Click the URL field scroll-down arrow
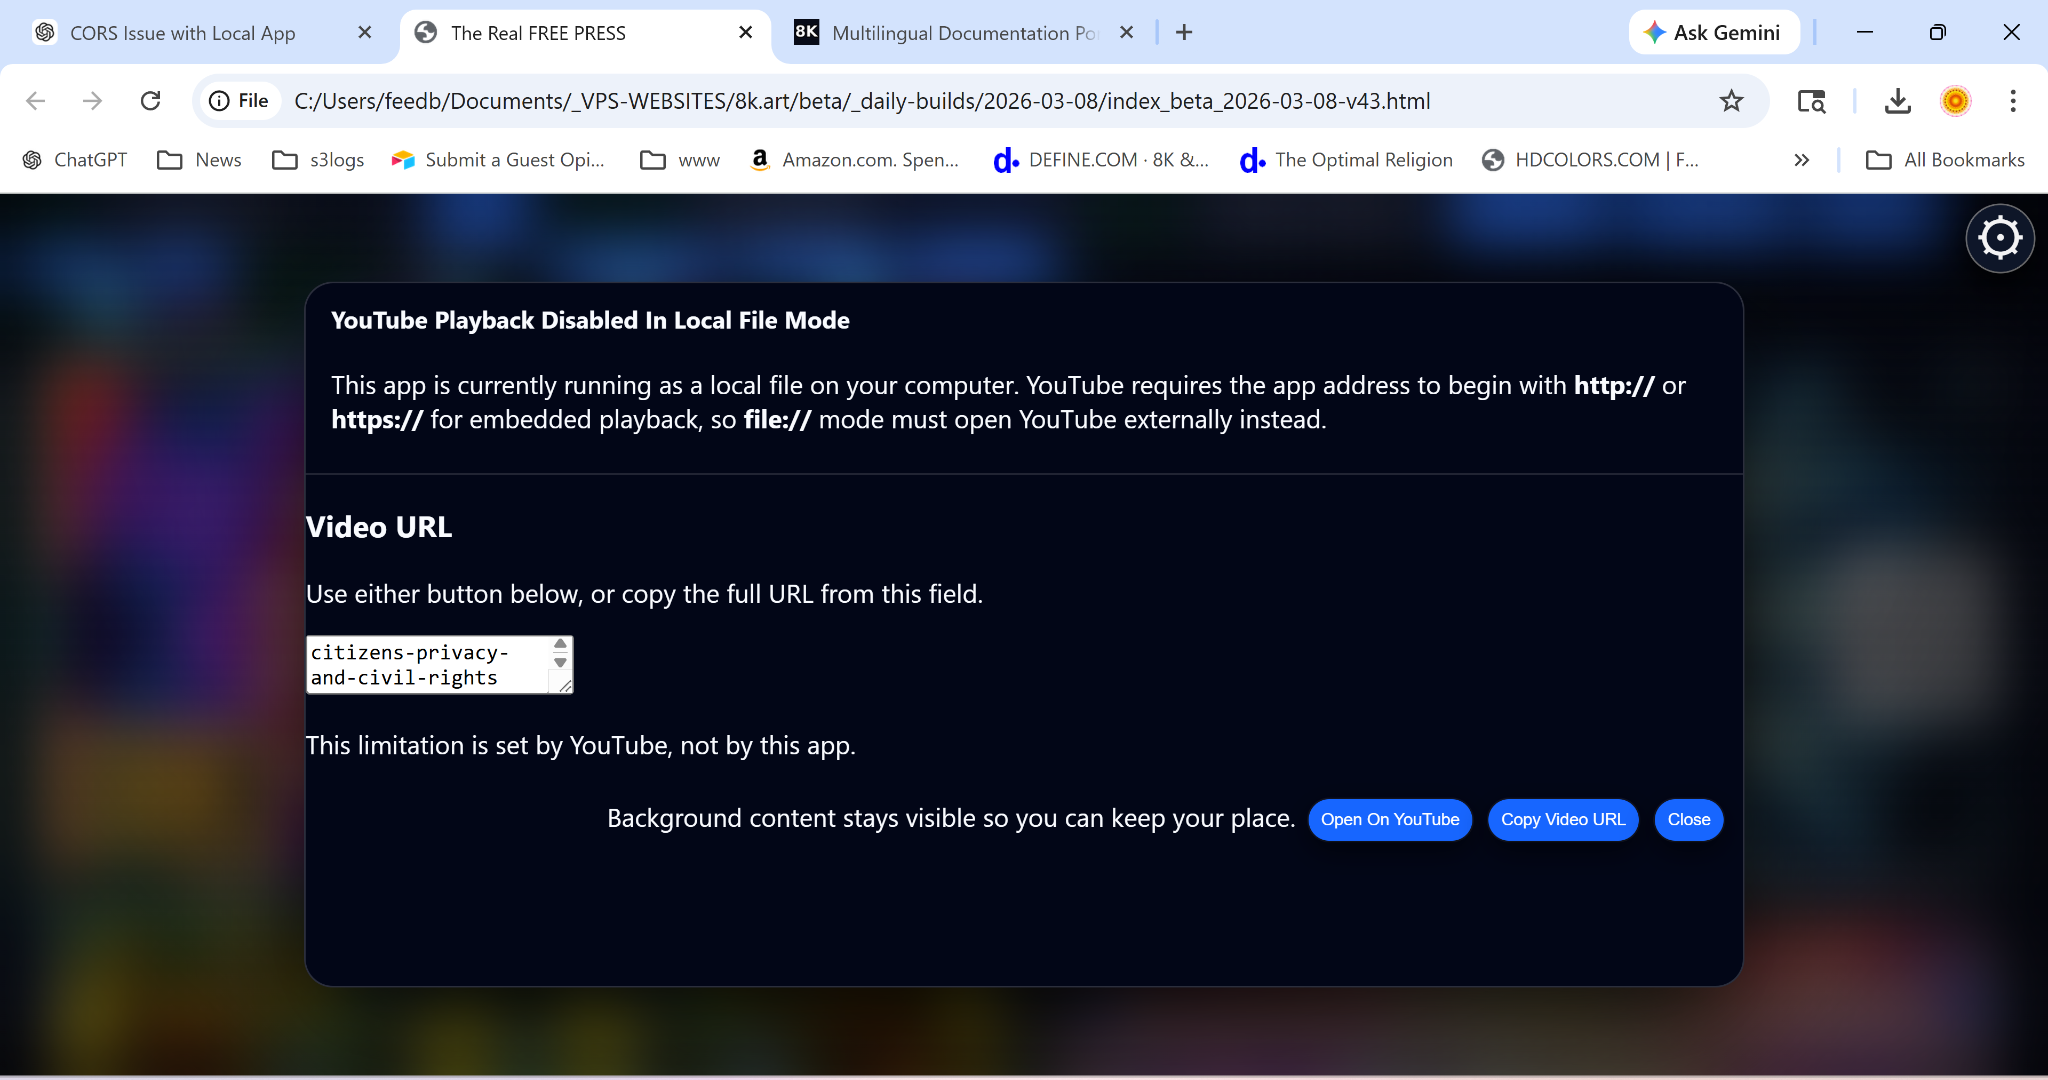 [561, 662]
